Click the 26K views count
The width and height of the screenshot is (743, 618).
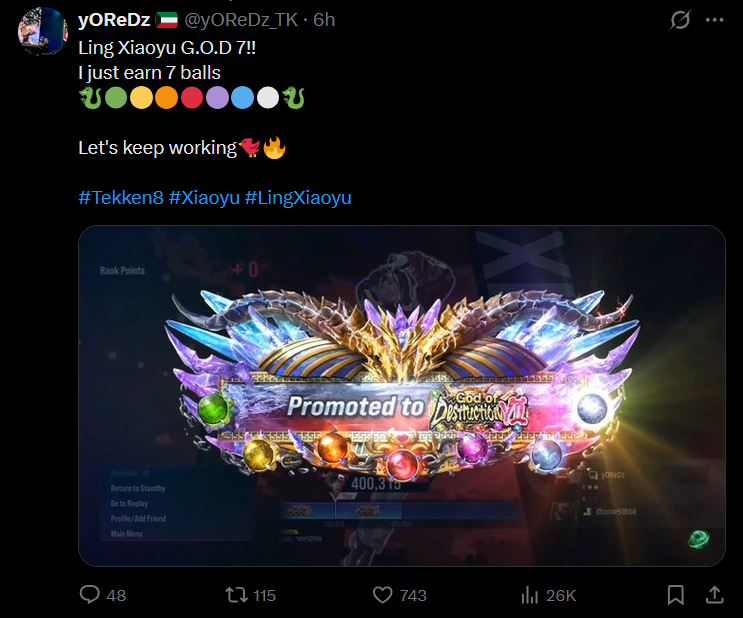[x=561, y=595]
